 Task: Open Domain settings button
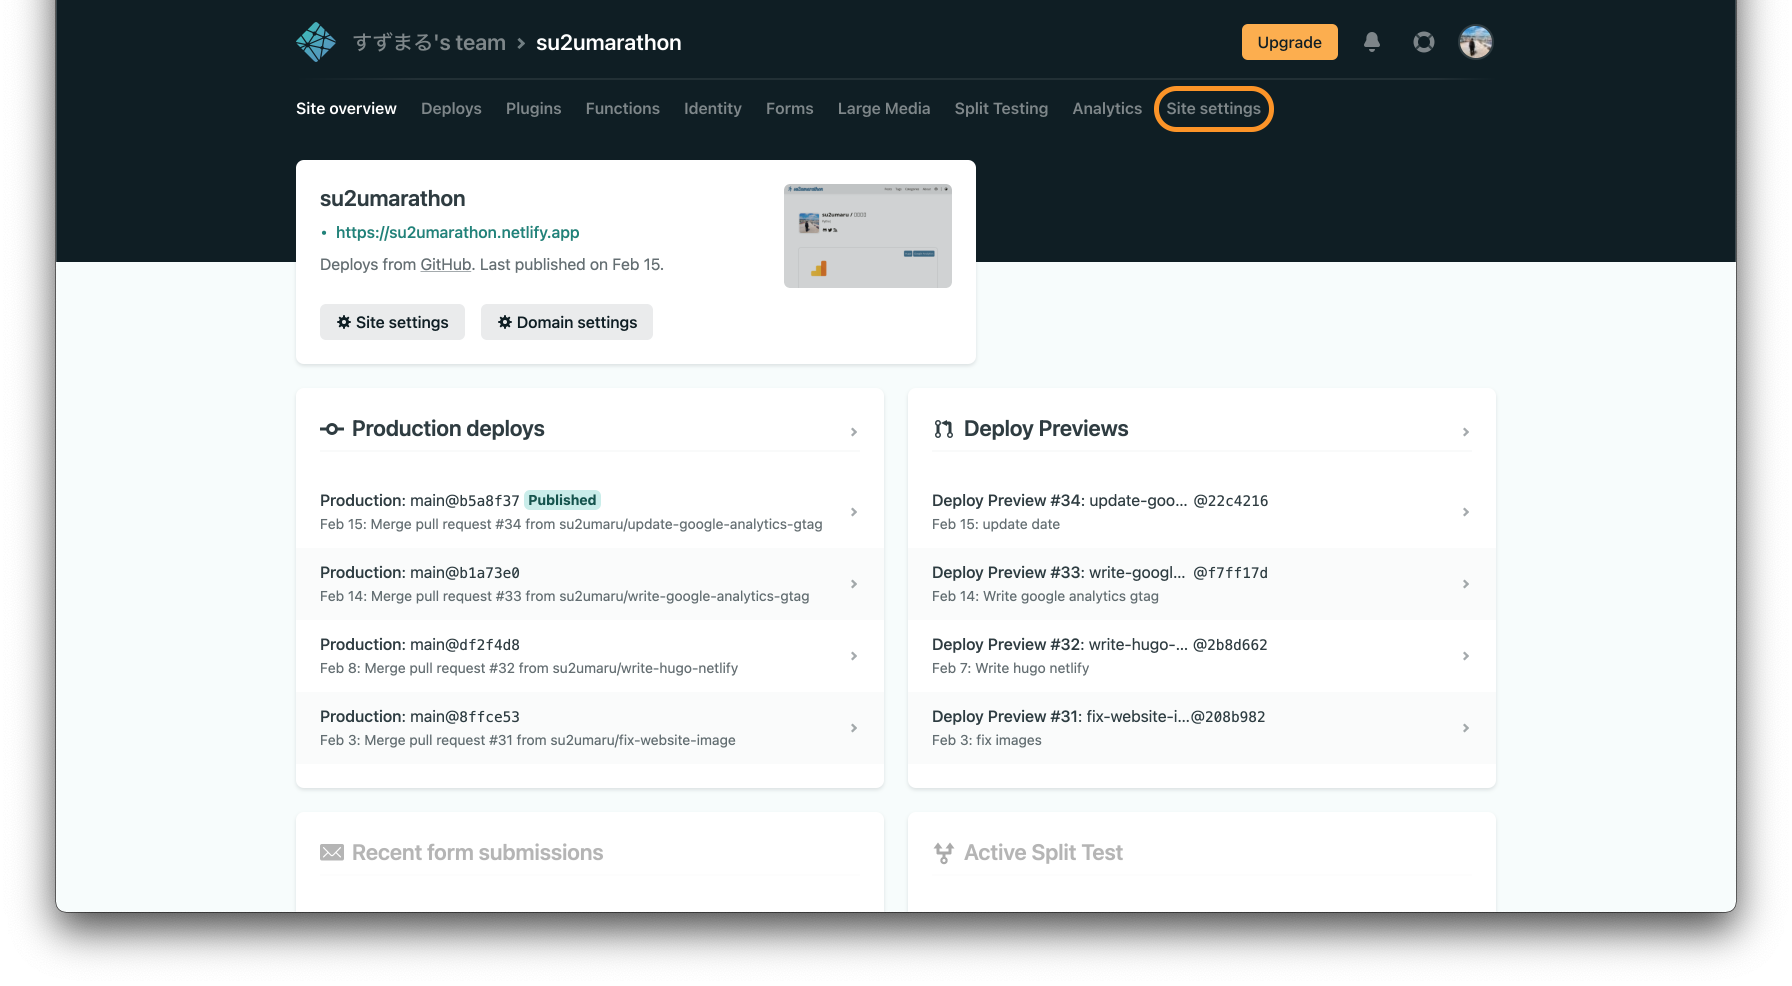(x=567, y=322)
